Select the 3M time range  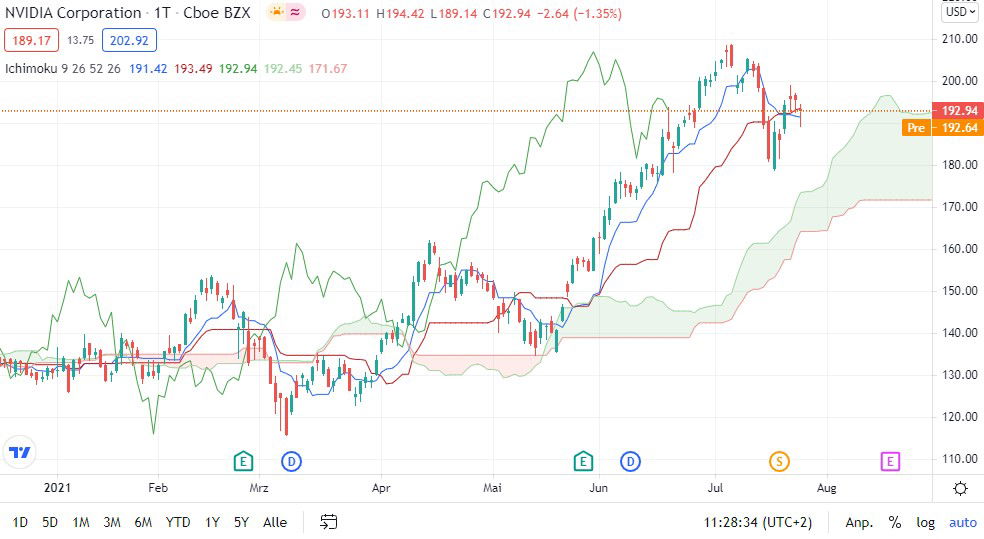tap(112, 522)
